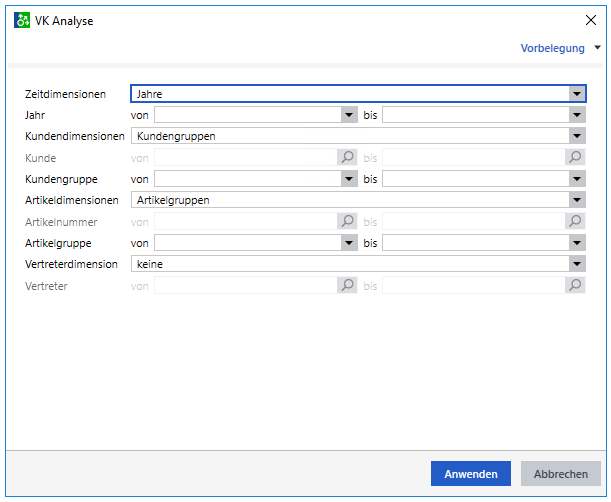Click the VK Analyse app icon
Image resolution: width=611 pixels, height=502 pixels.
point(22,20)
